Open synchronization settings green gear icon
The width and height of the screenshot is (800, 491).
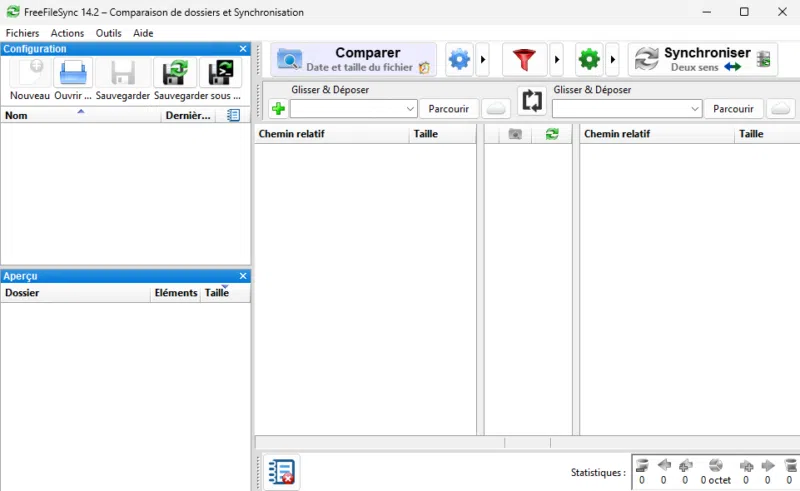tap(589, 60)
